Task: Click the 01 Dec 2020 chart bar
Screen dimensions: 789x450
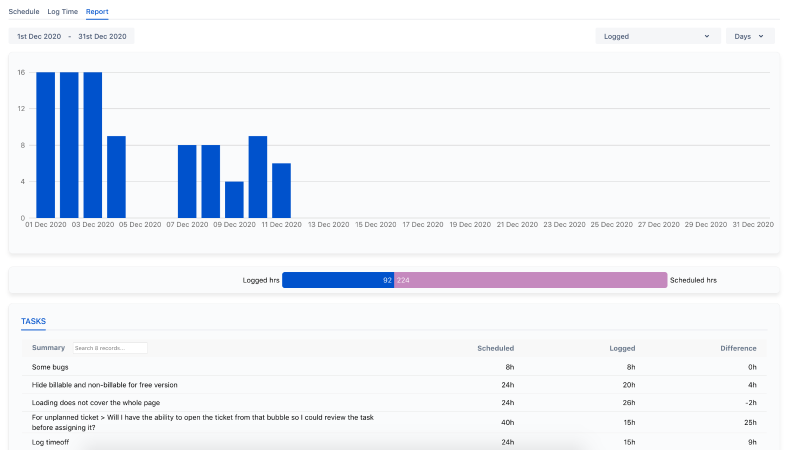Action: tap(45, 145)
